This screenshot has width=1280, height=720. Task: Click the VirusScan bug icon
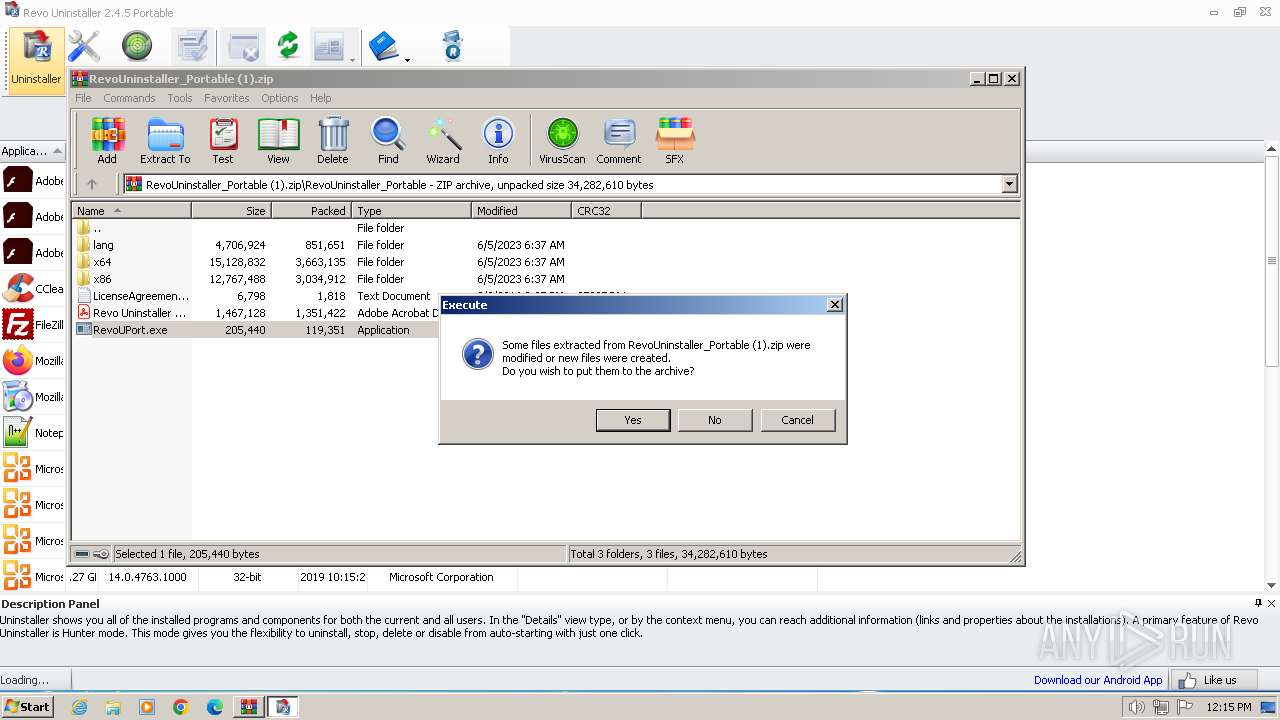coord(562,141)
